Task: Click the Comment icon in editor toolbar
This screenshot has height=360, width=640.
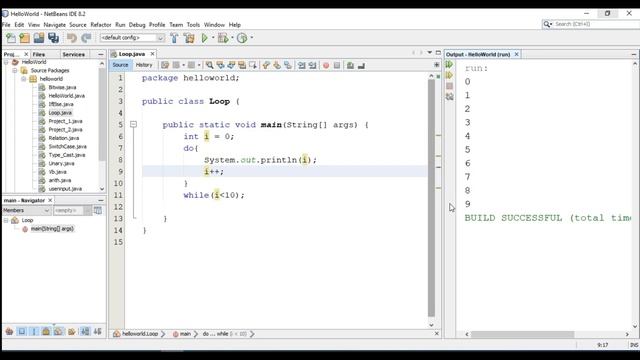Action: (350, 65)
